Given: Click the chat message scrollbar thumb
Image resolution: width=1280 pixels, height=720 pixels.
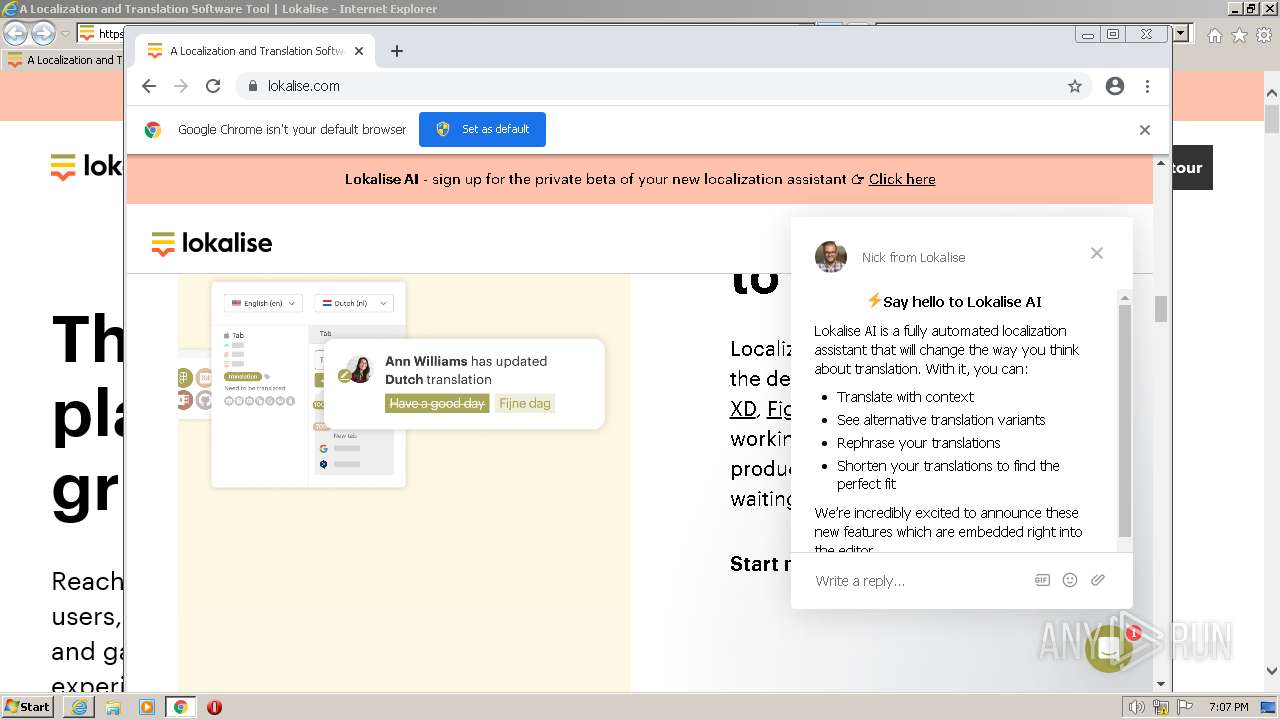Looking at the screenshot, I should coord(1125,420).
